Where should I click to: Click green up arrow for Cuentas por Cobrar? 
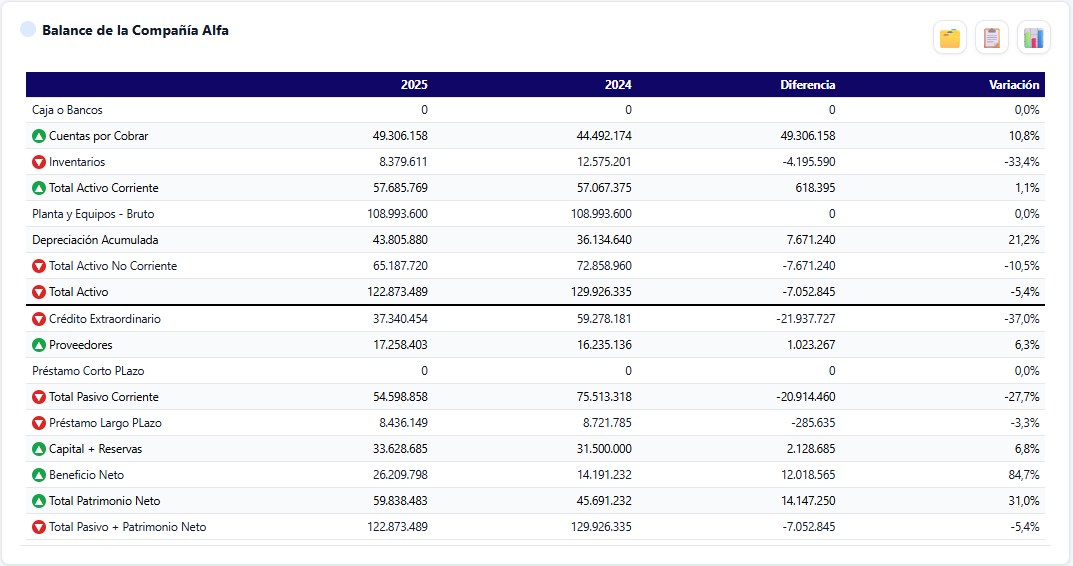[39, 136]
